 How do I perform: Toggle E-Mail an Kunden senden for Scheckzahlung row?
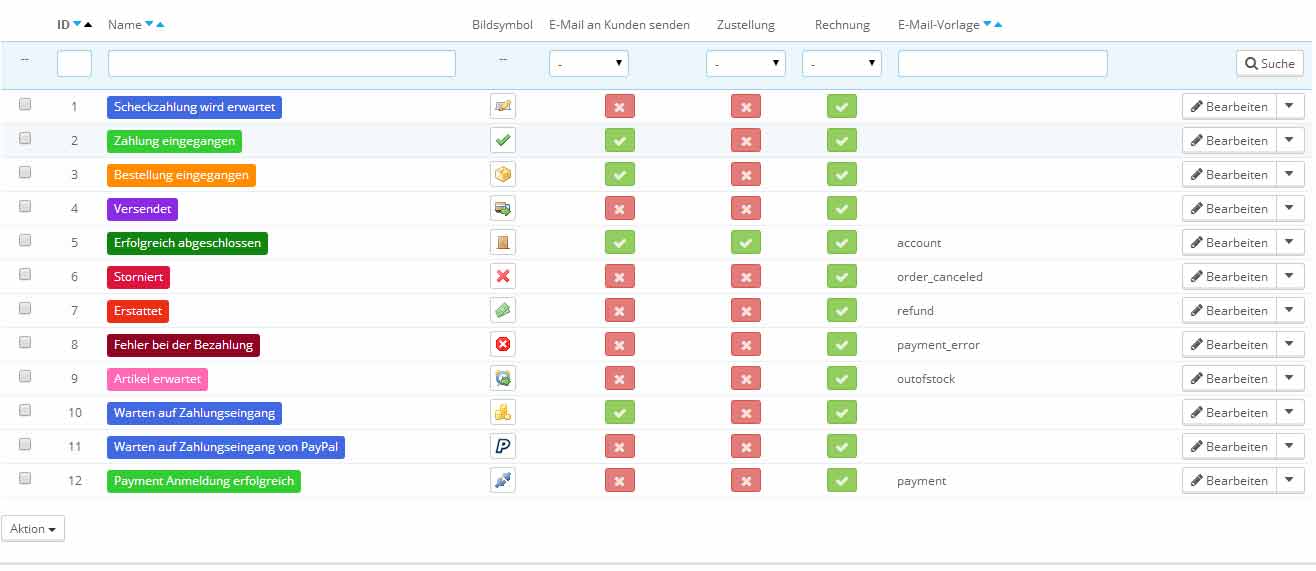click(x=620, y=106)
